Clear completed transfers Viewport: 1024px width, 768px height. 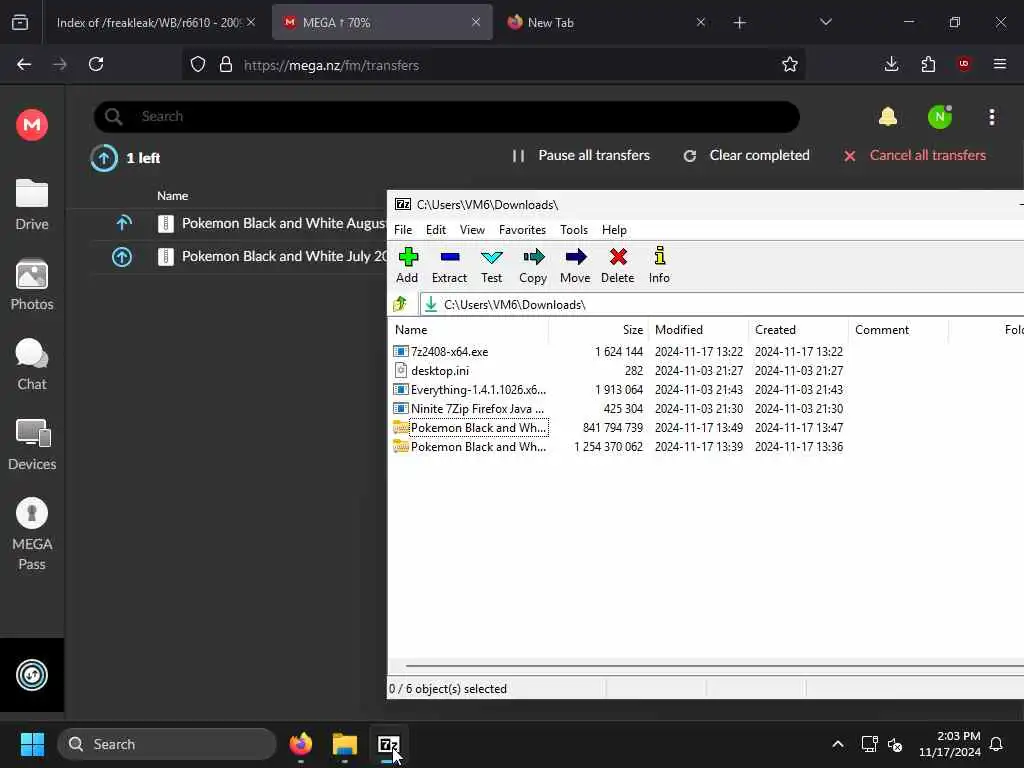pyautogui.click(x=746, y=155)
